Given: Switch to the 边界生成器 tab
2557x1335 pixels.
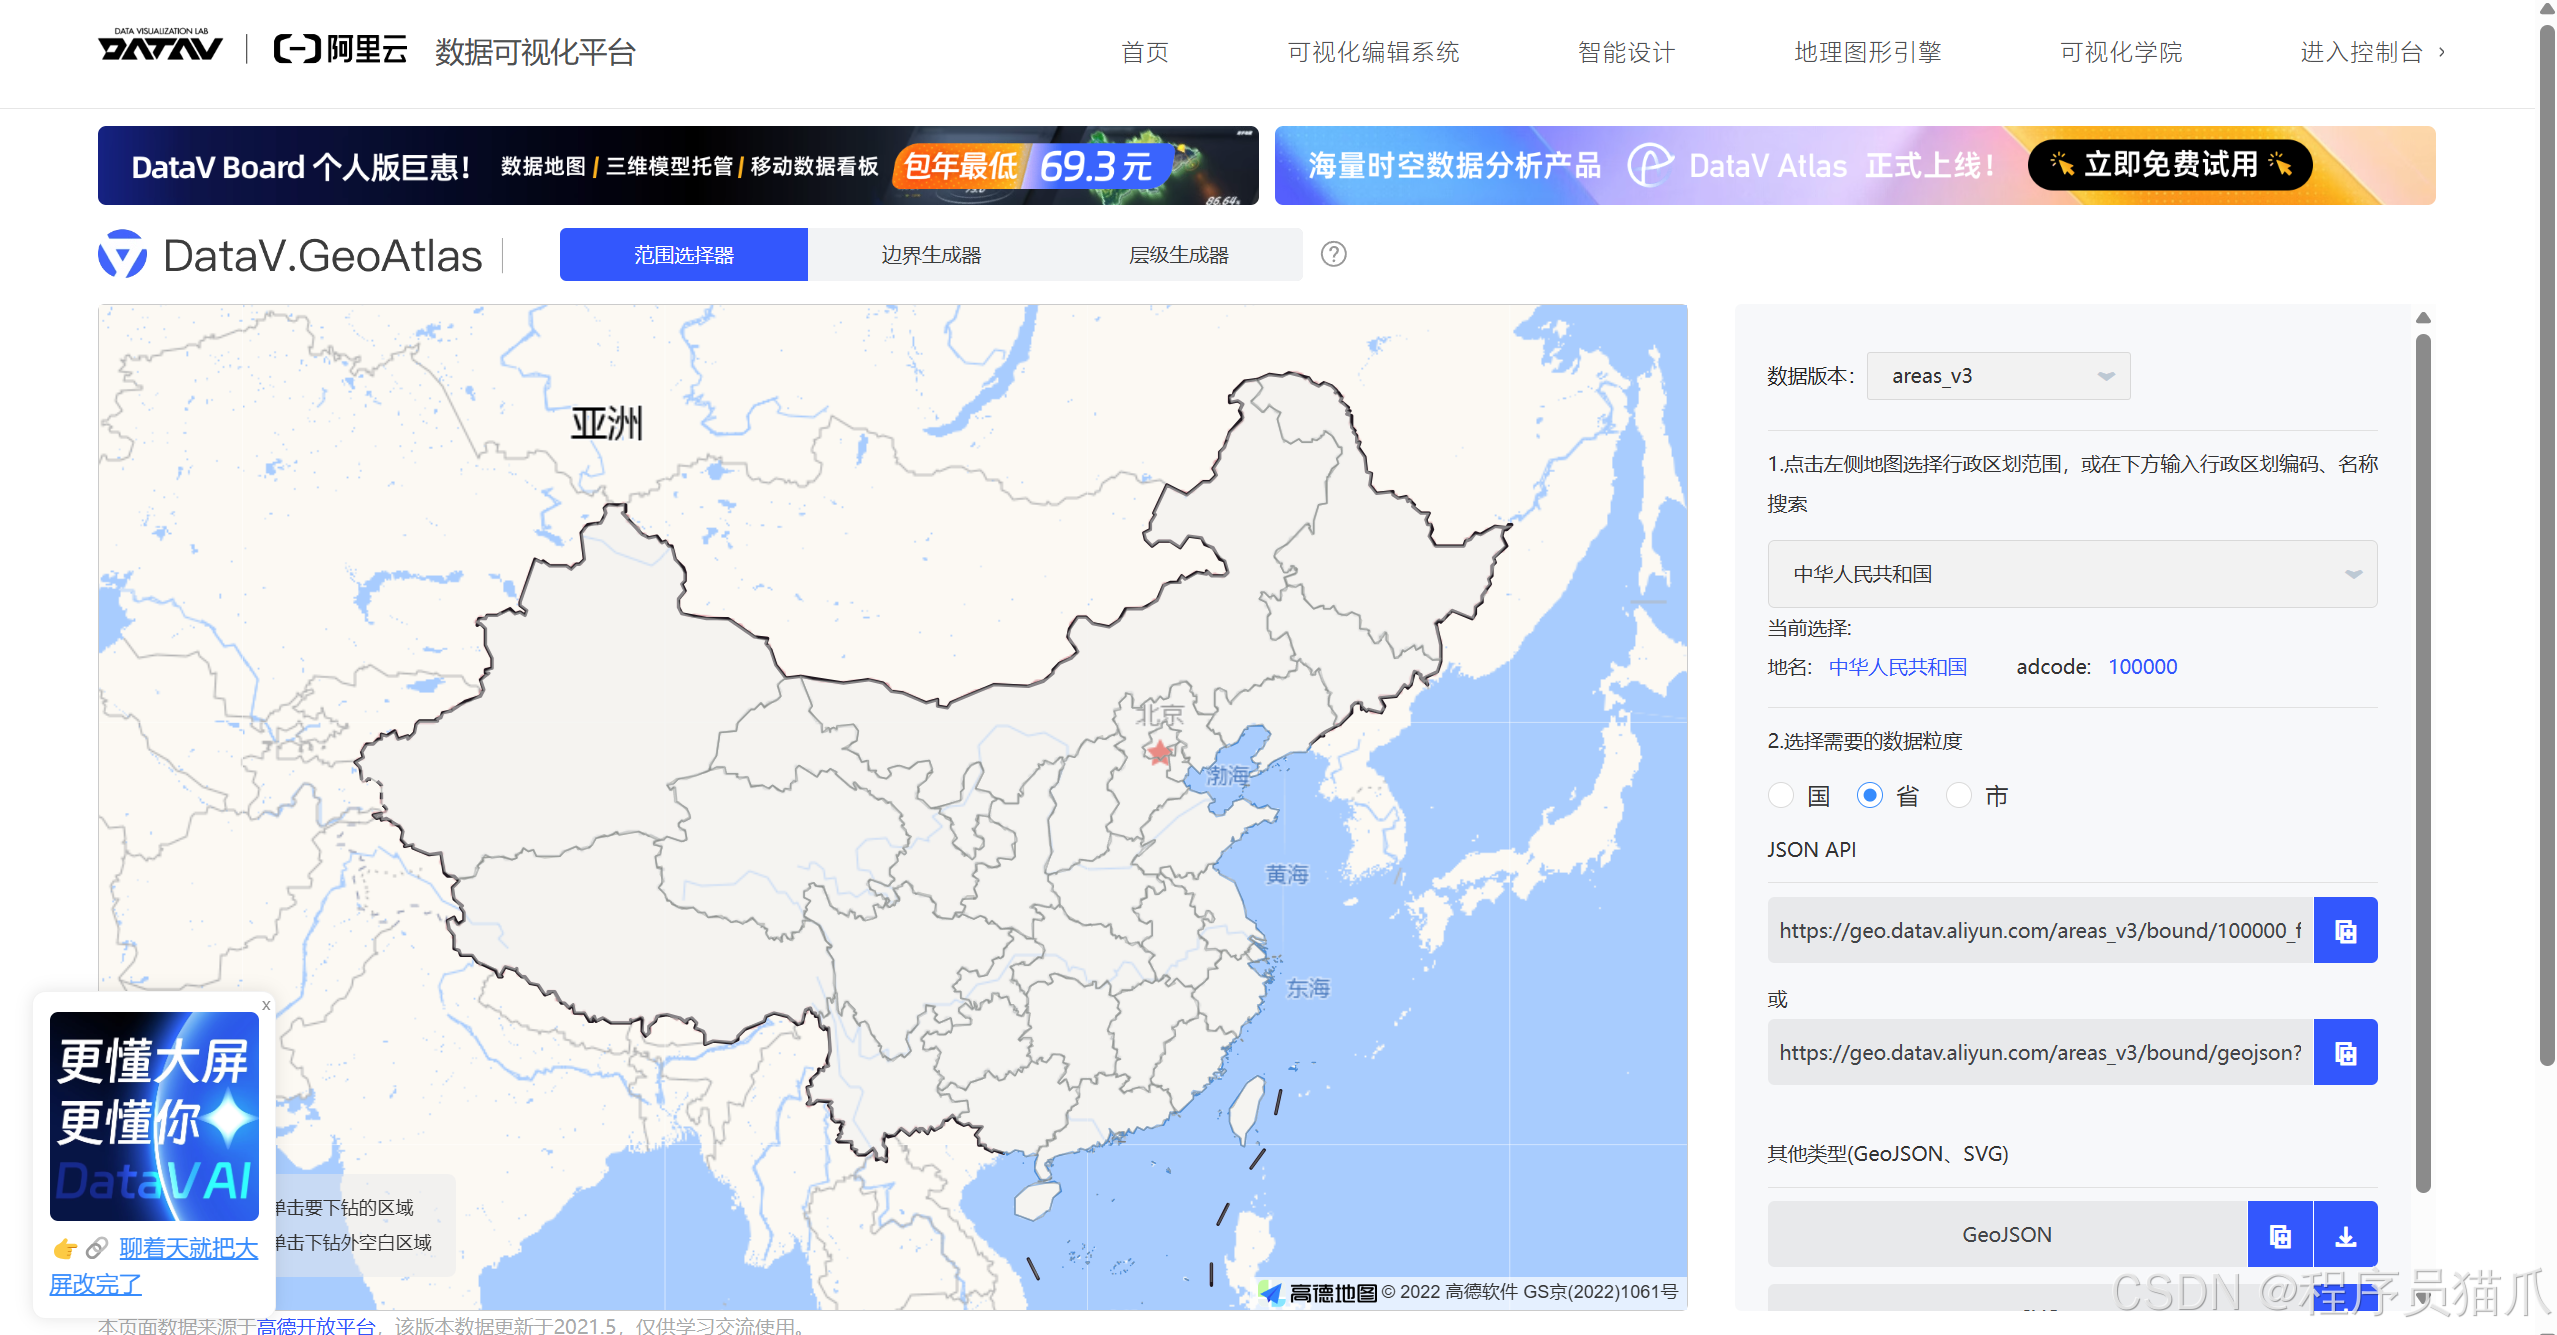Looking at the screenshot, I should tap(932, 254).
